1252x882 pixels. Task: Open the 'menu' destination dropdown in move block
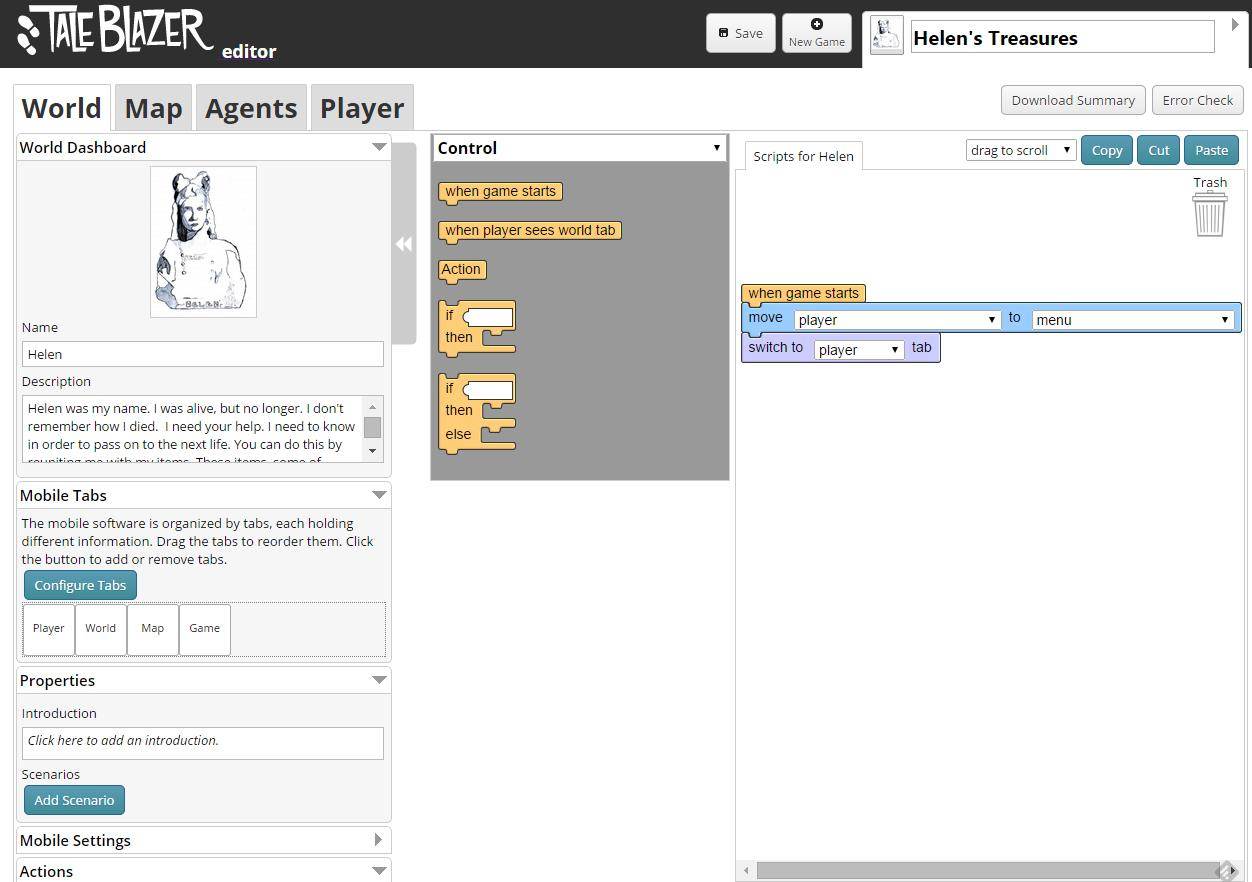pyautogui.click(x=1132, y=320)
